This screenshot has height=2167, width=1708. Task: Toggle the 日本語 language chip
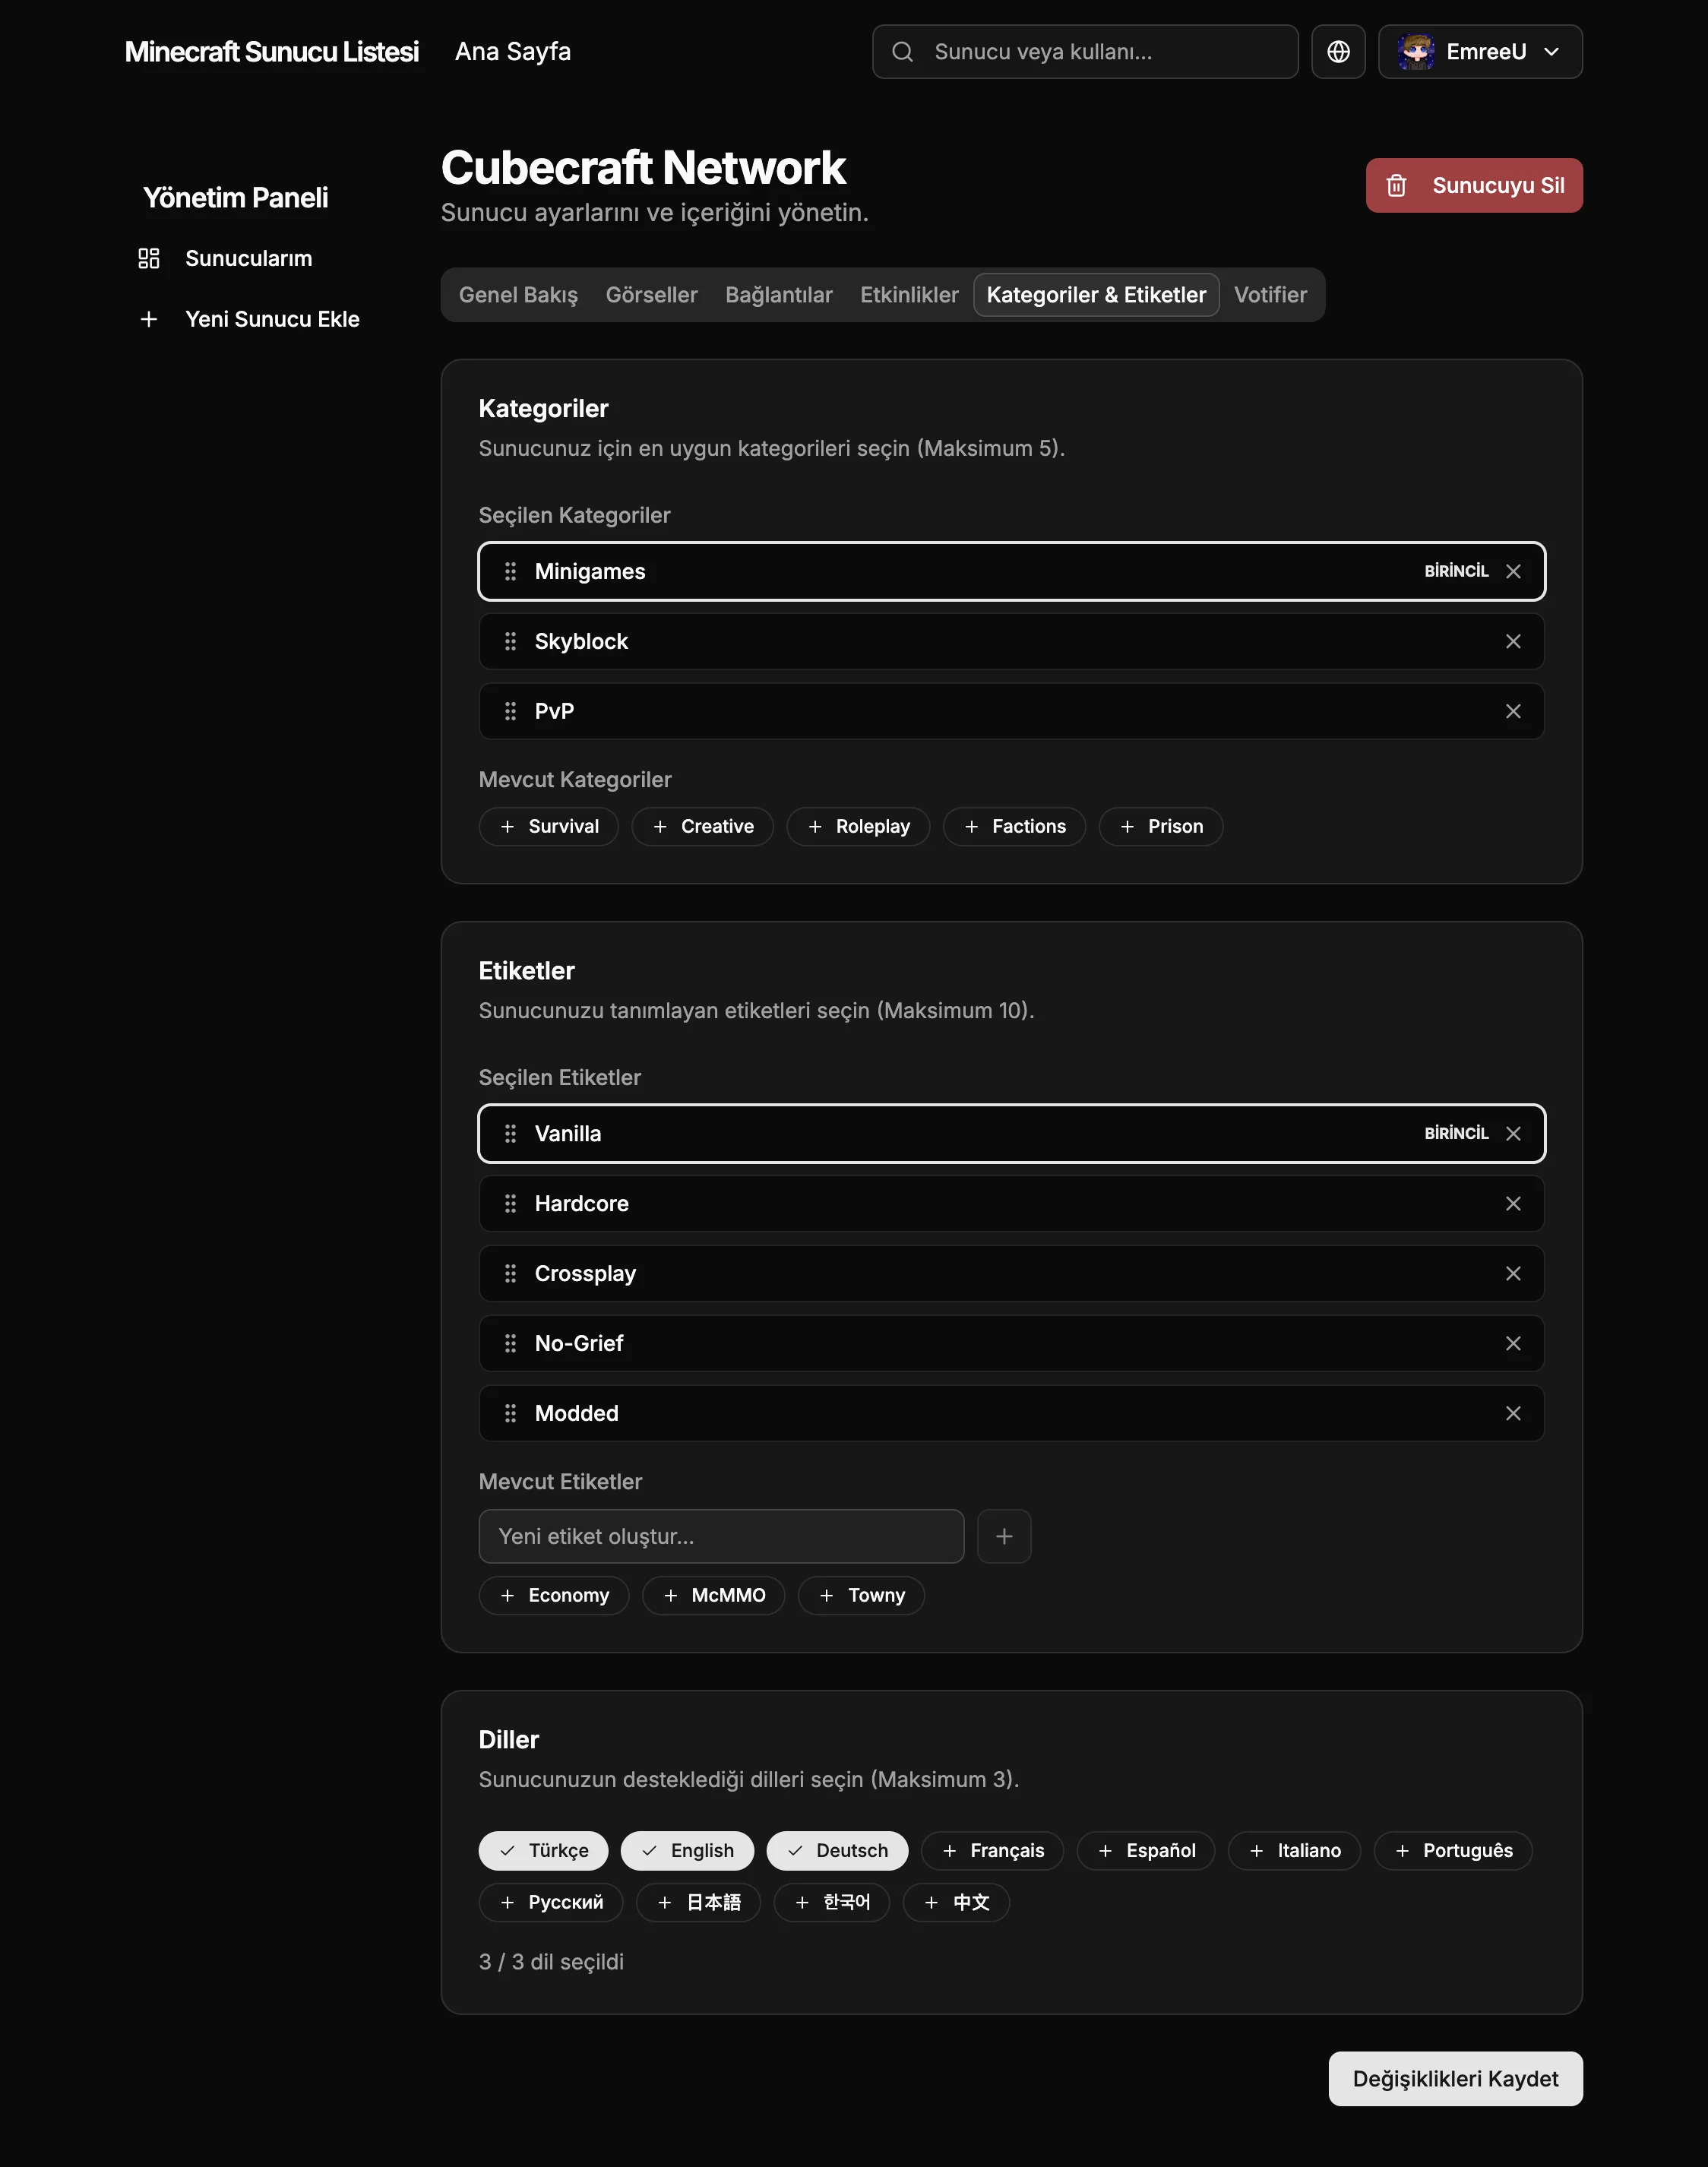coord(699,1902)
